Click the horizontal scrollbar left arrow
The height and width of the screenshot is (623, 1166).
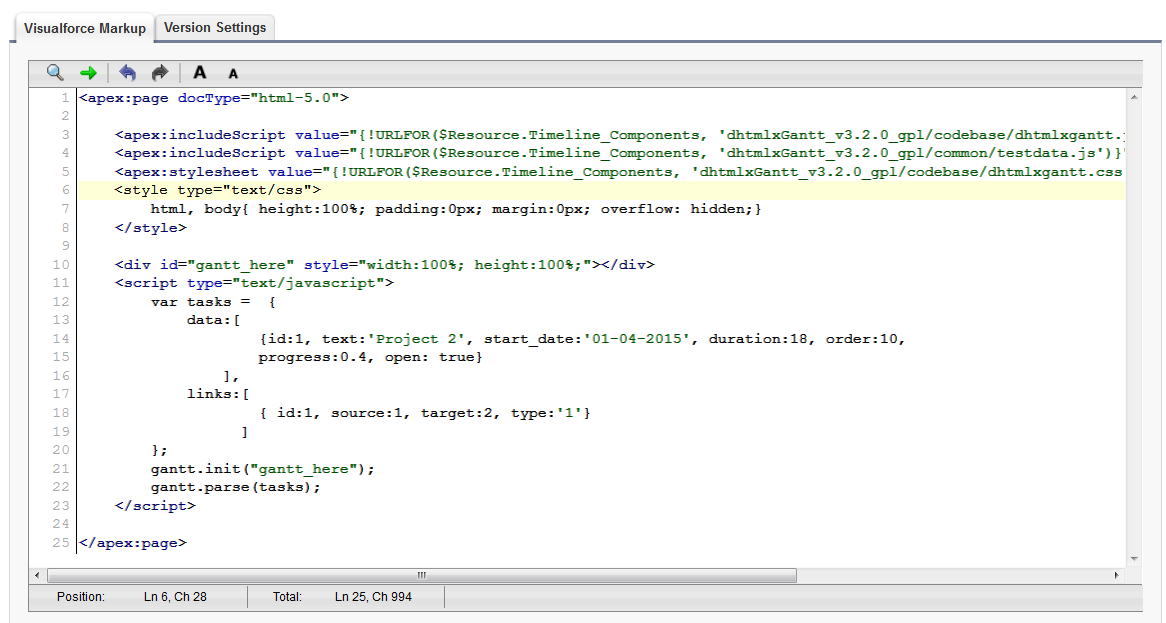coord(37,575)
